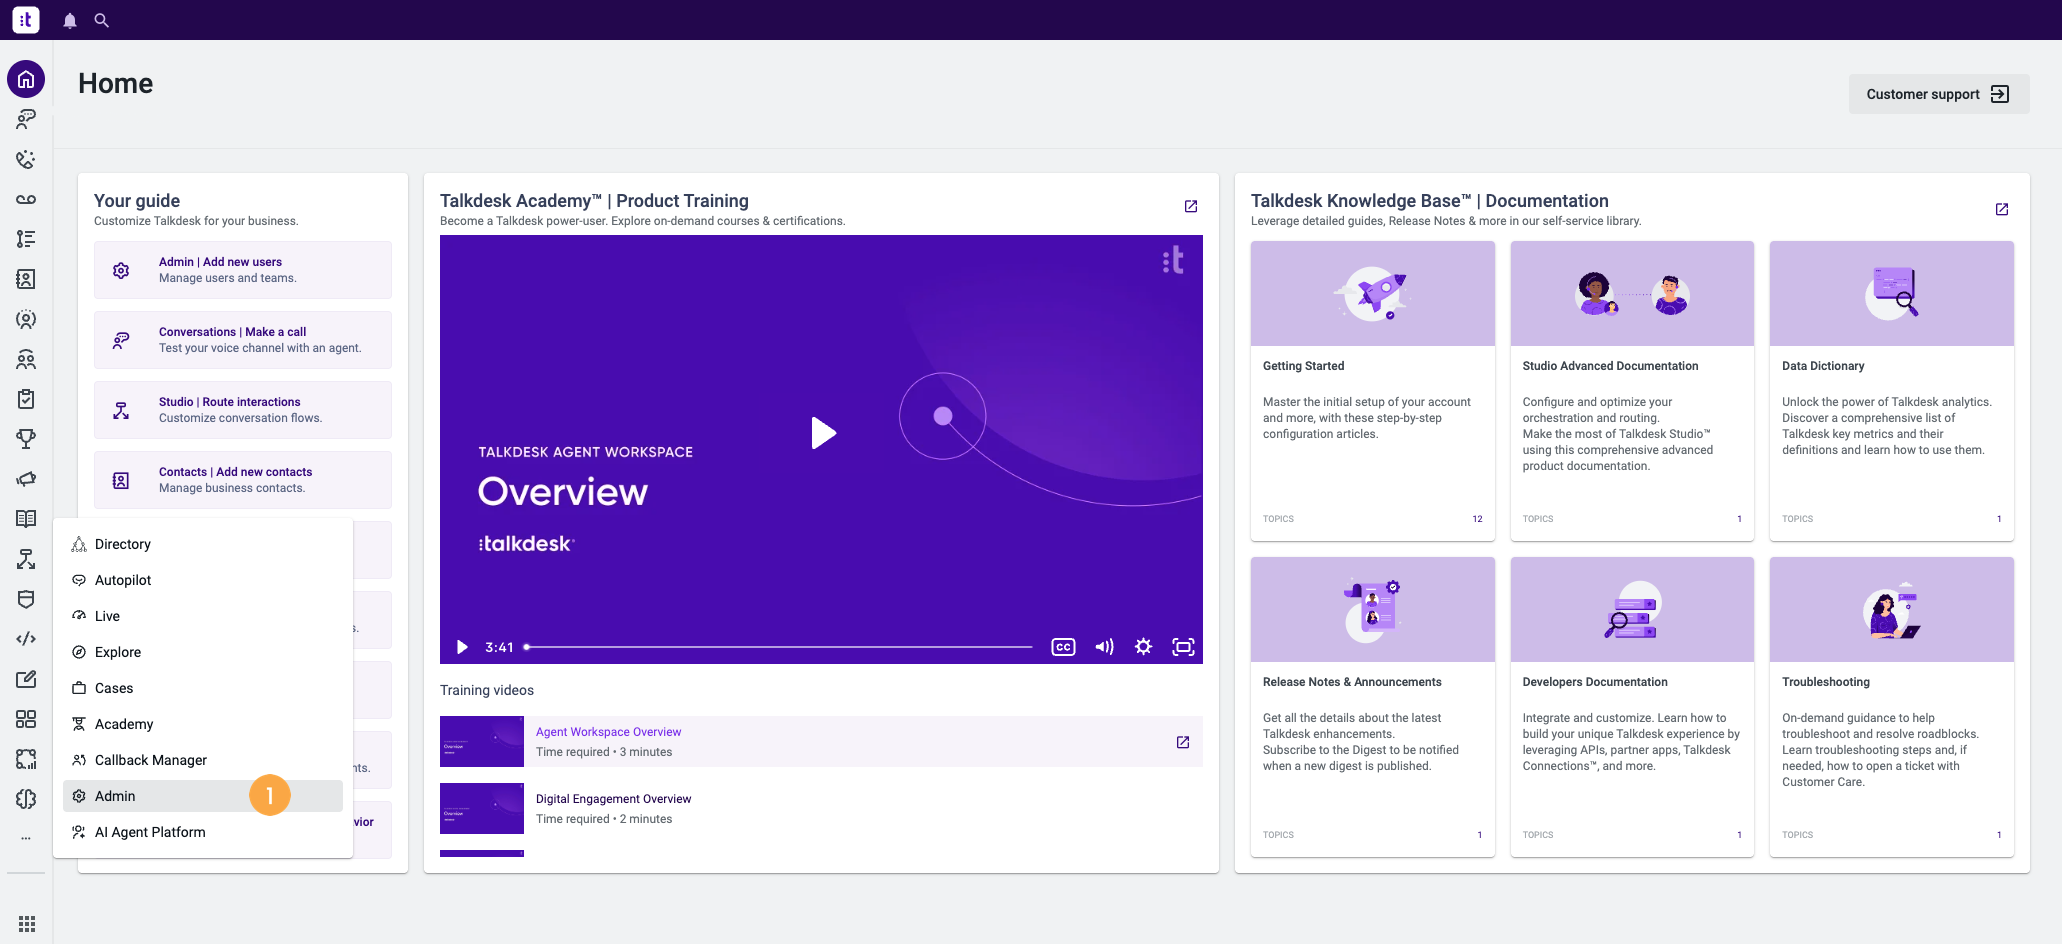Image resolution: width=2062 pixels, height=944 pixels.
Task: Toggle closed captions on the video
Action: pos(1063,647)
